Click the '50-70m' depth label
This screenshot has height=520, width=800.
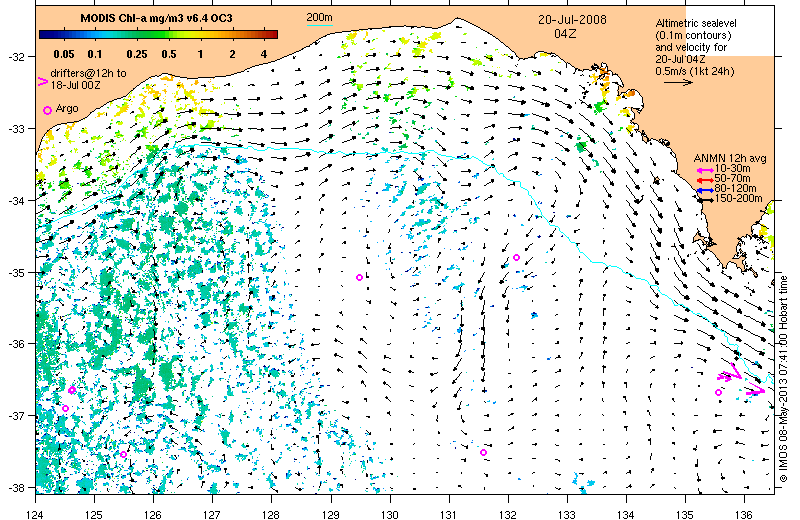coord(732,179)
